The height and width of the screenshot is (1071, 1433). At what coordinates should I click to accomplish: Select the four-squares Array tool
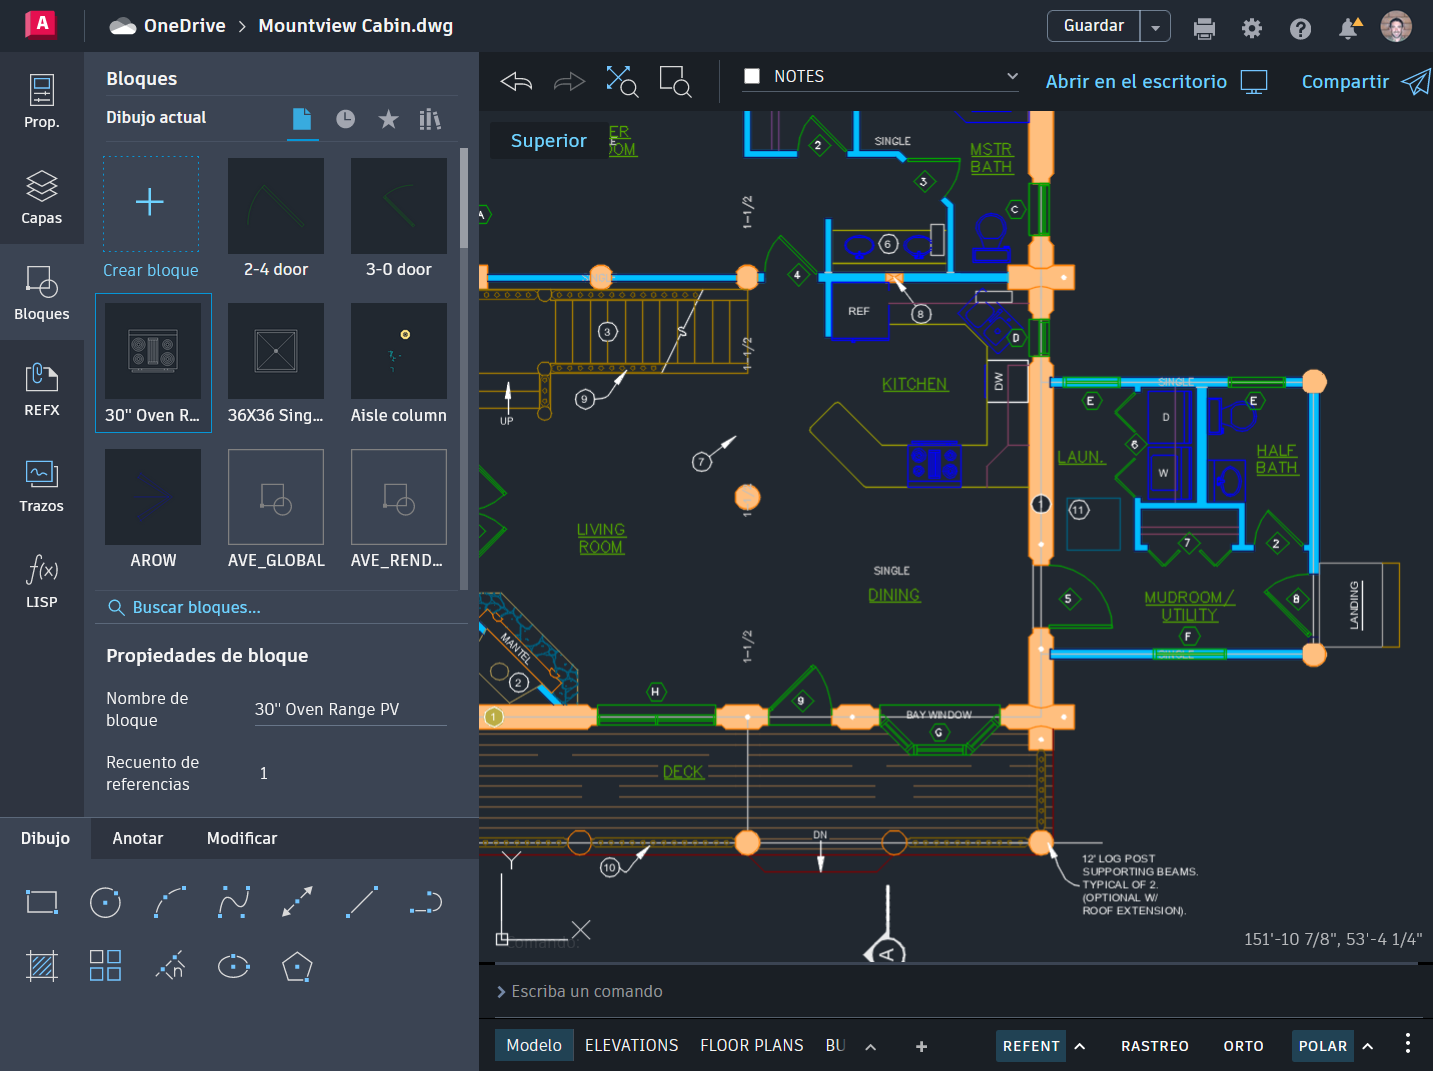point(105,966)
